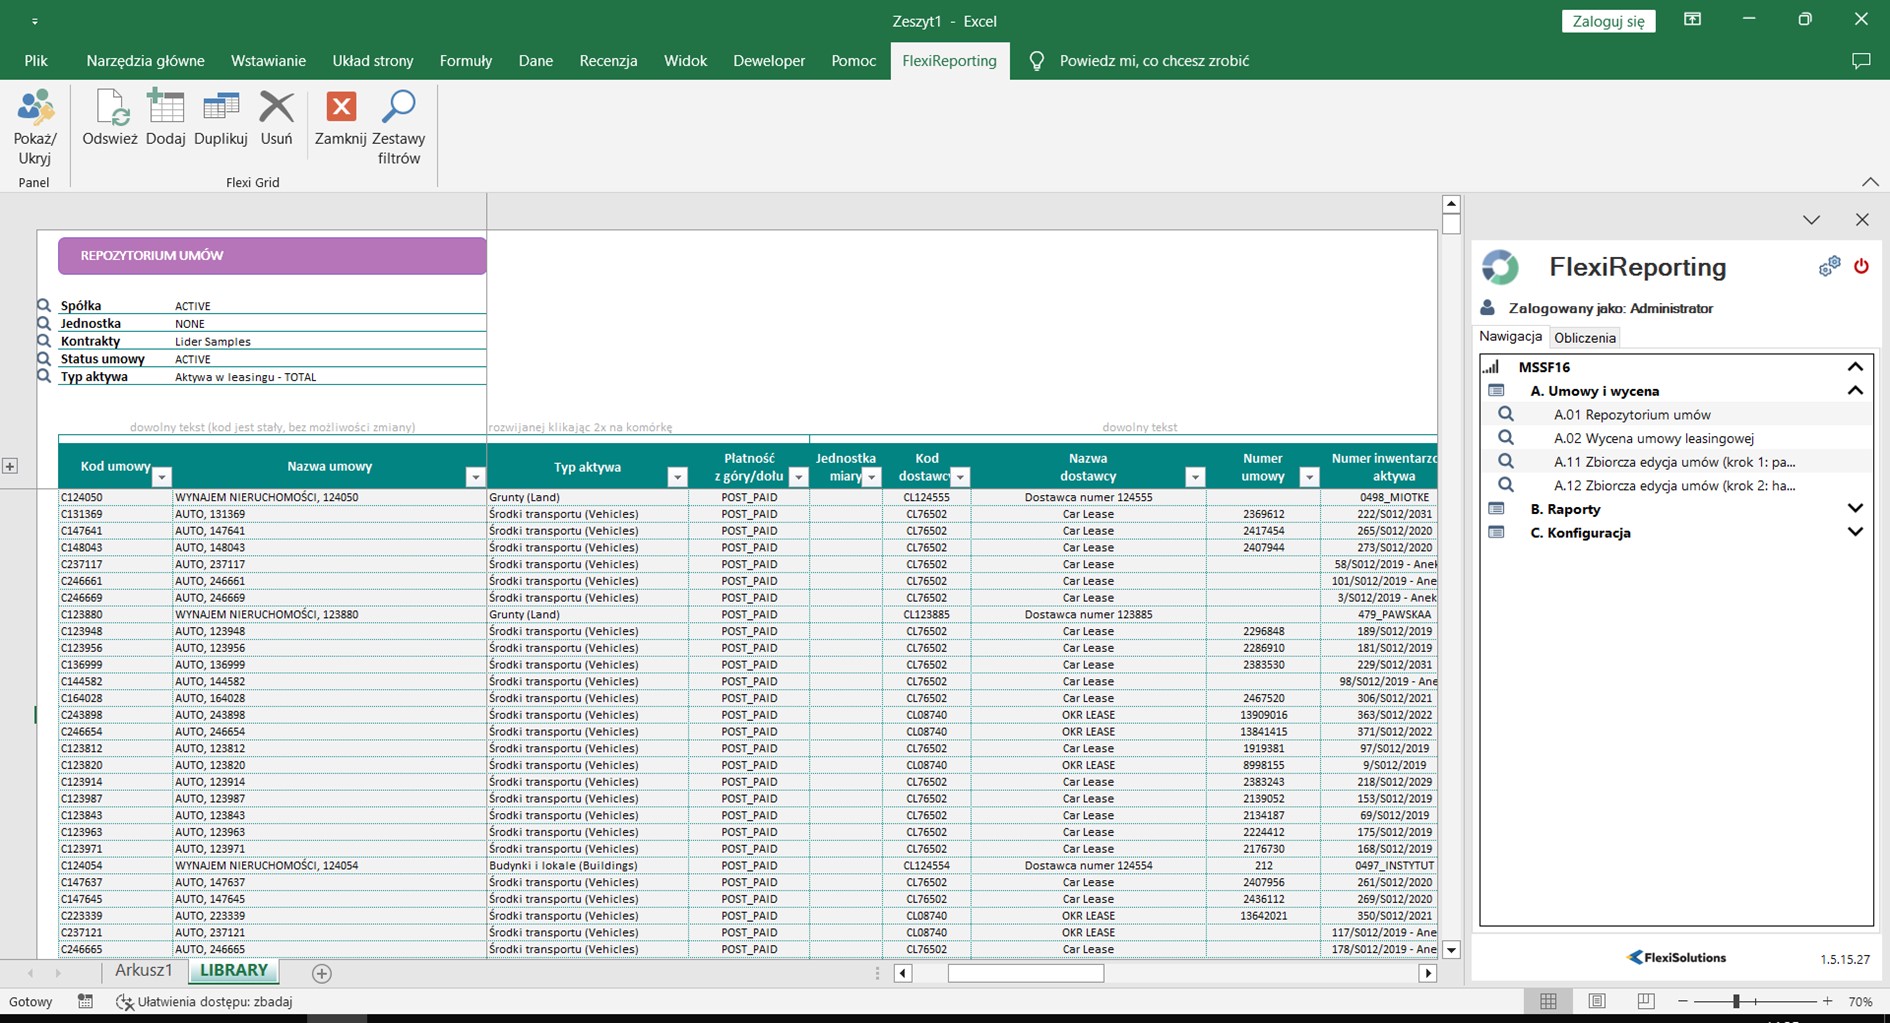Screen dimensions: 1890x1023
Task: Open Zestawy filtrów magnifier icon
Action: [399, 107]
